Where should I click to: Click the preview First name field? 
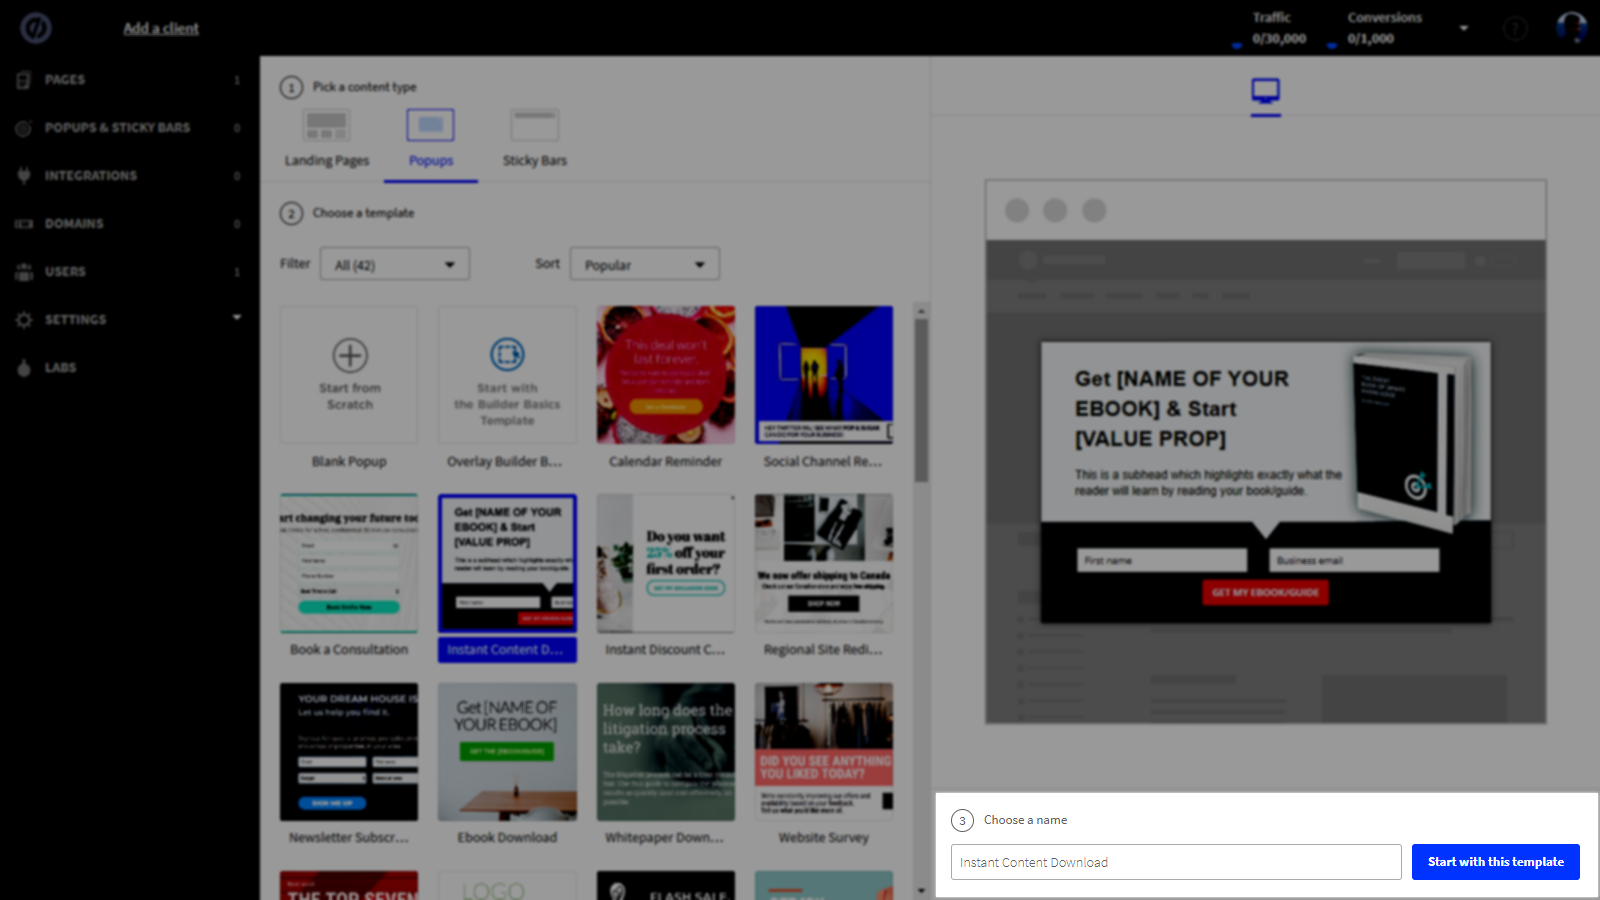[1162, 560]
